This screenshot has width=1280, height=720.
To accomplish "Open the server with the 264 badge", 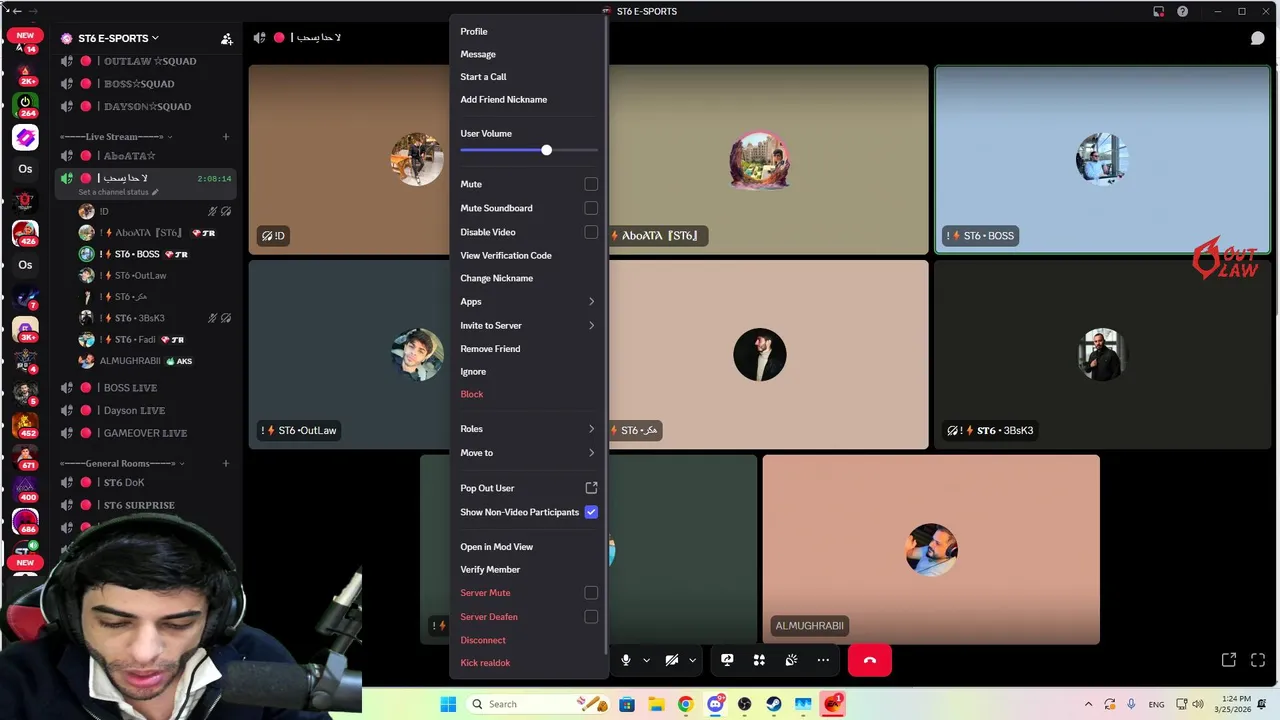I will pyautogui.click(x=25, y=104).
